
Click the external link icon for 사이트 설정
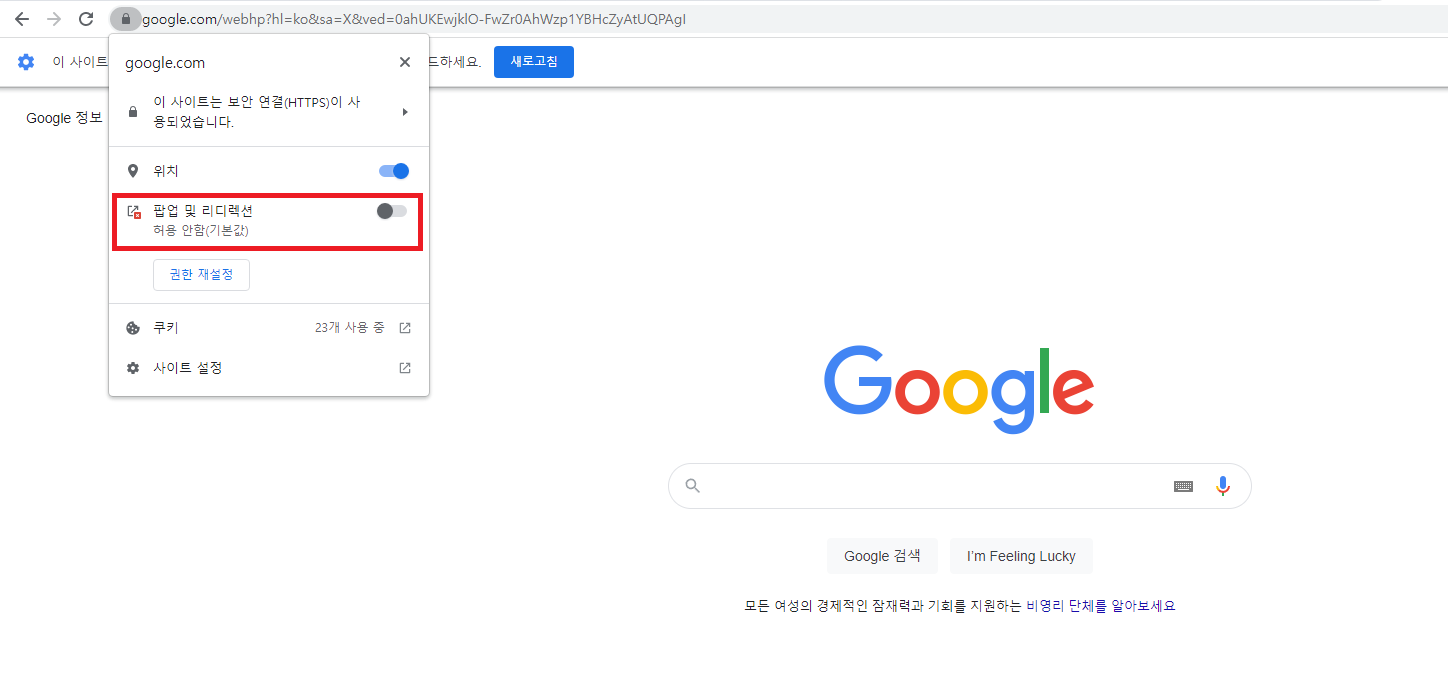pyautogui.click(x=405, y=368)
